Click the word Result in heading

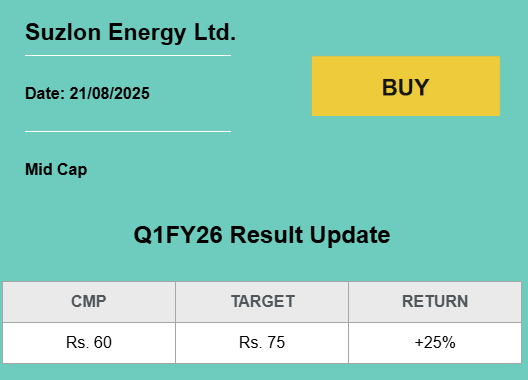click(x=266, y=234)
